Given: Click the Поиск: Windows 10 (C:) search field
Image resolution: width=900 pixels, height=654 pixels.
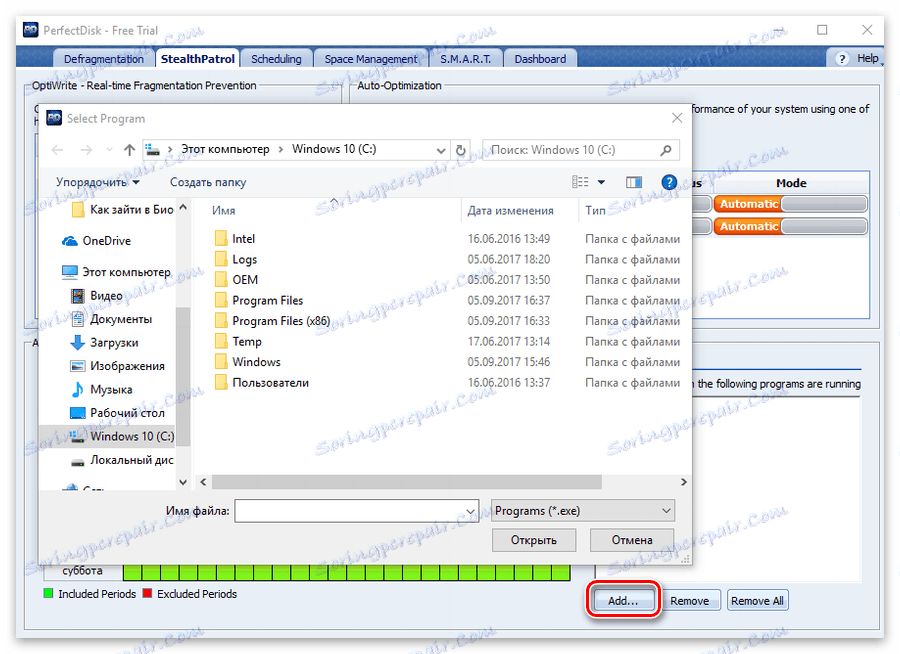Looking at the screenshot, I should click(x=574, y=150).
